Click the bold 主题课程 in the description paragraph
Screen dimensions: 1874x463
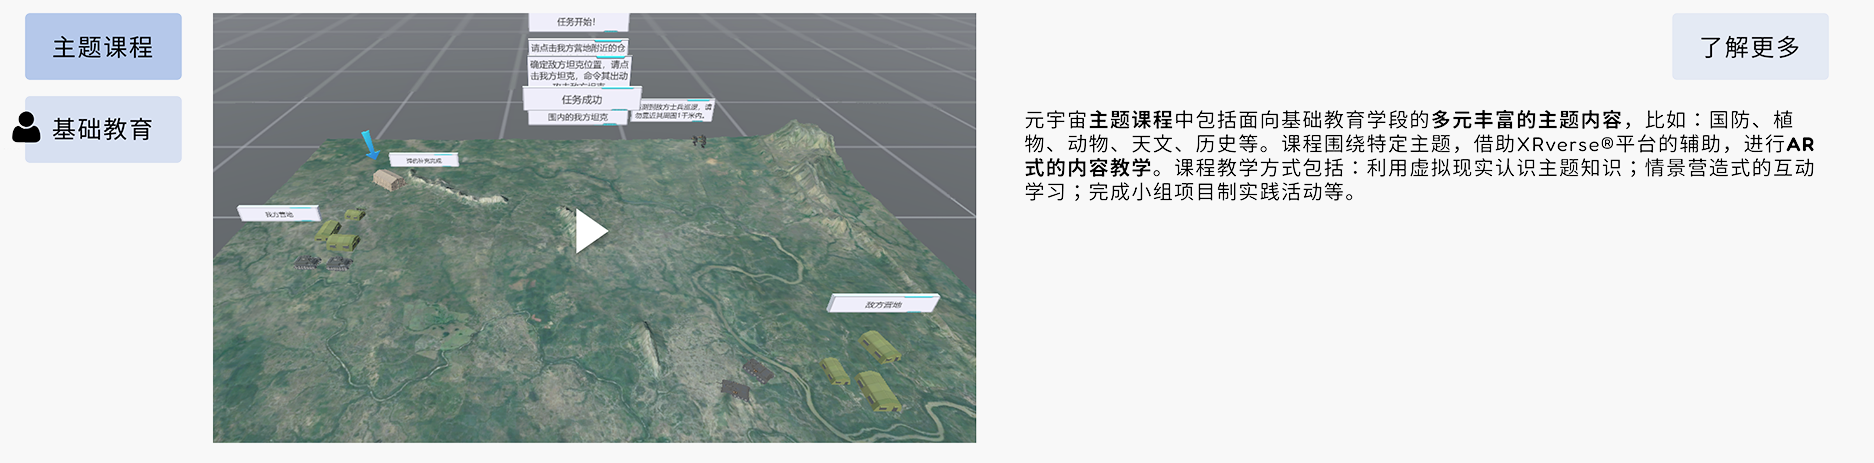click(x=1131, y=120)
